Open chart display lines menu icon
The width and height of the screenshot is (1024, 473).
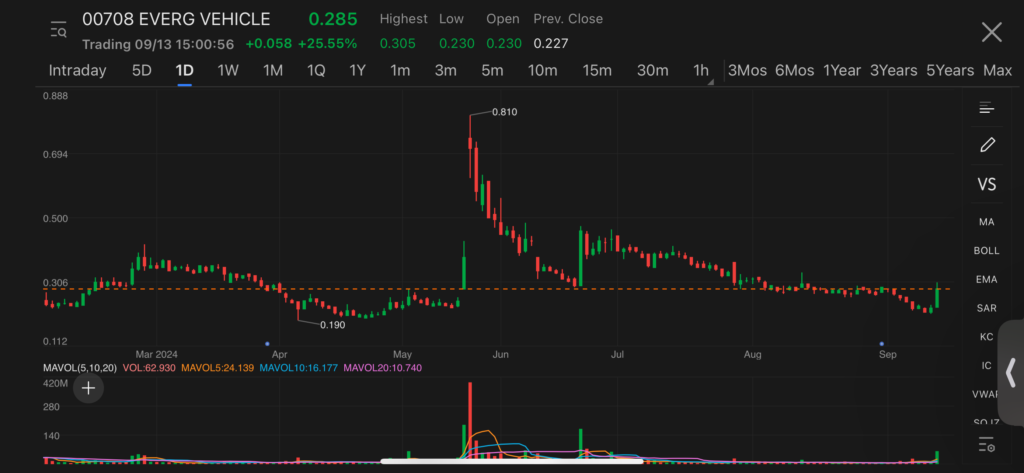pos(987,108)
